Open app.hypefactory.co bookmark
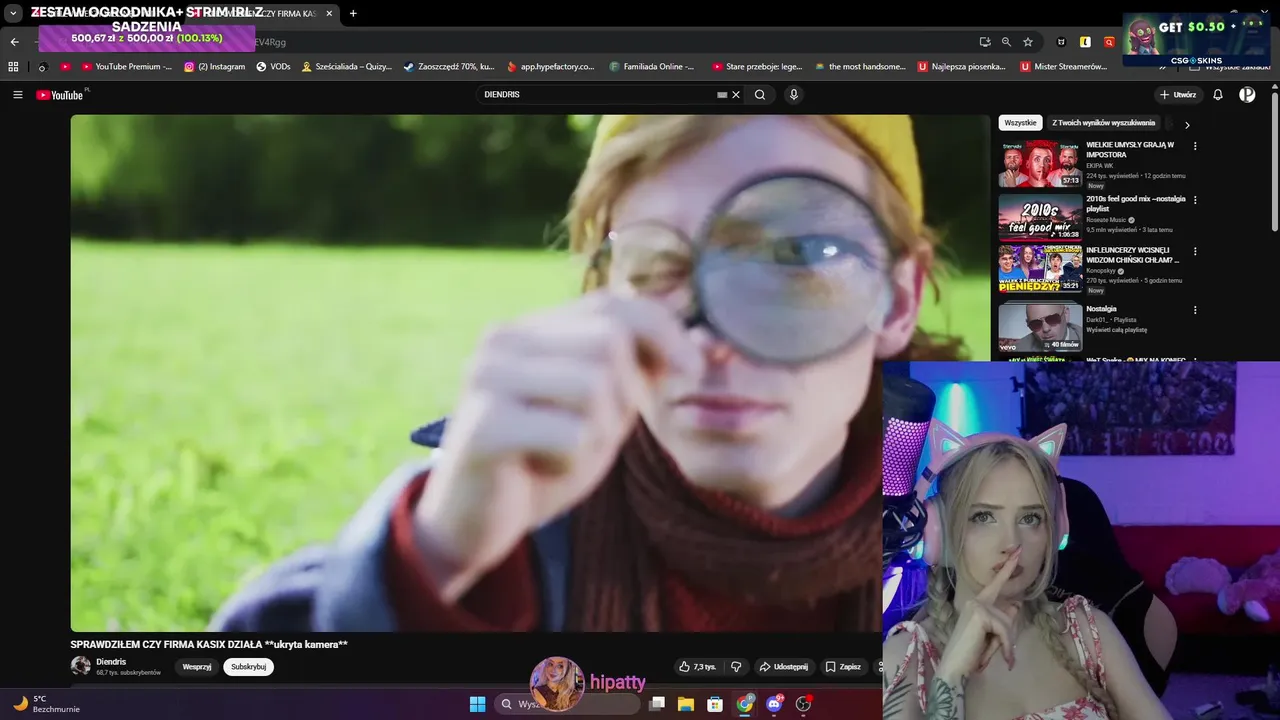The height and width of the screenshot is (720, 1280). pyautogui.click(x=550, y=67)
